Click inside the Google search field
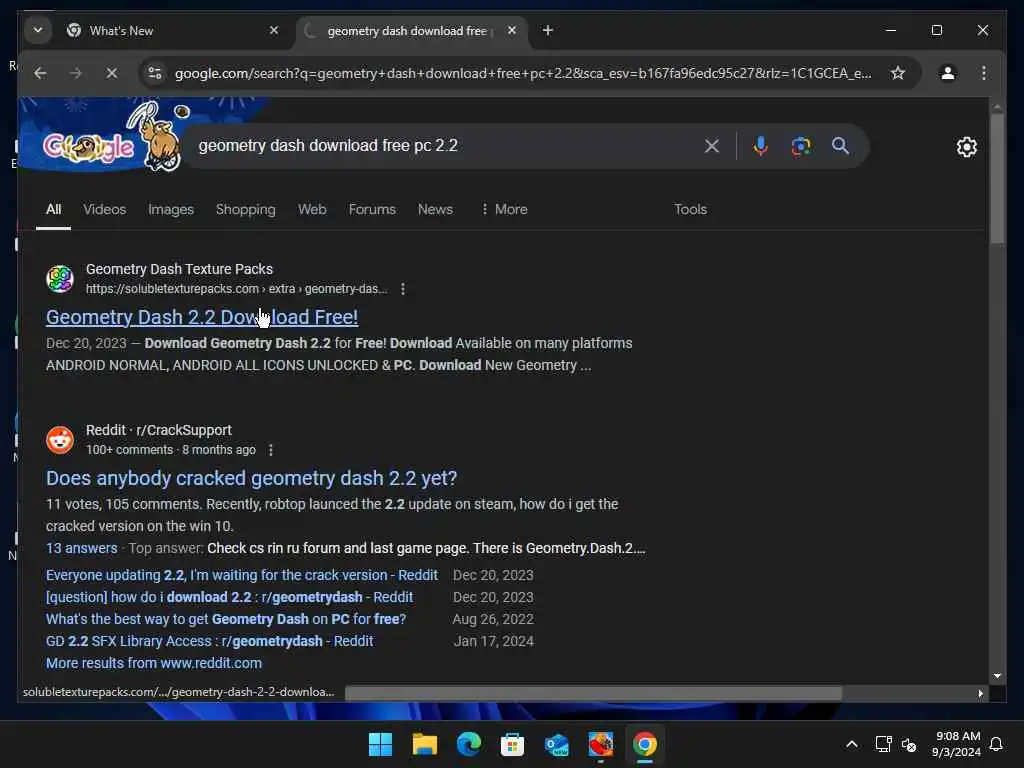This screenshot has height=768, width=1024. pyautogui.click(x=444, y=146)
